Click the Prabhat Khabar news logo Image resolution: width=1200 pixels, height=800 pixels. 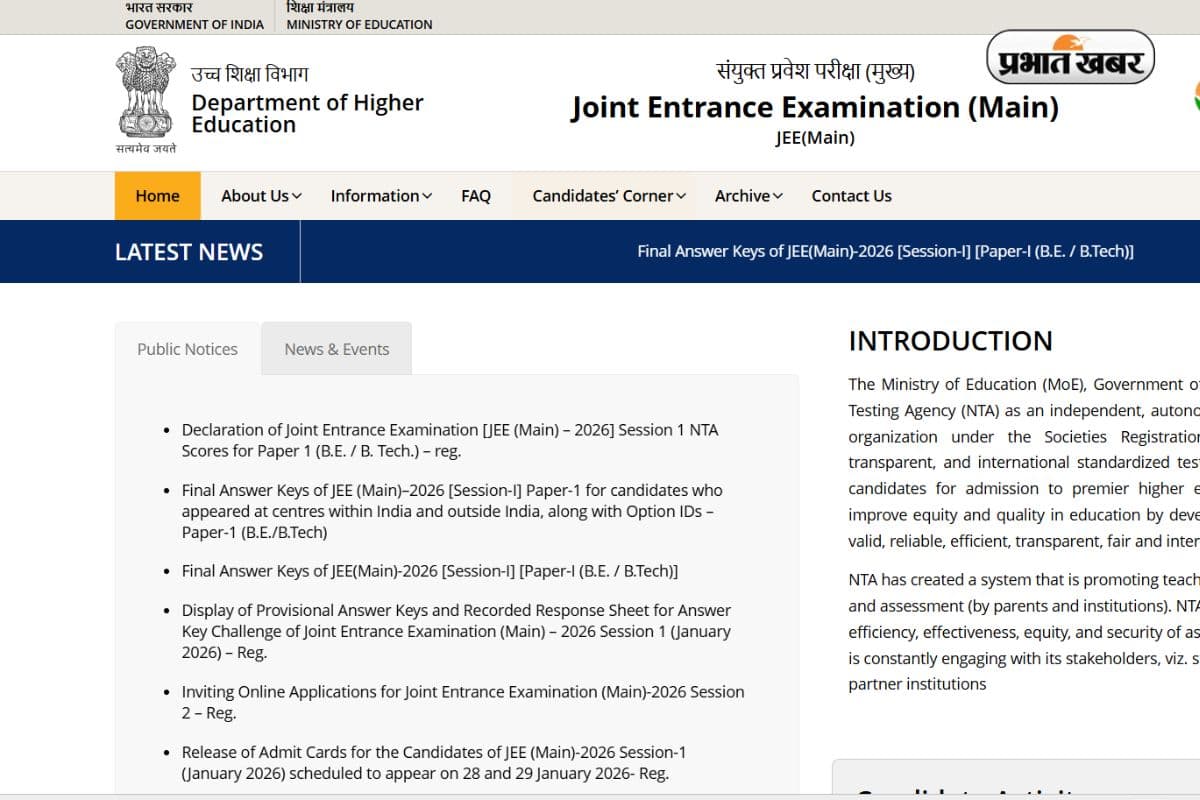tap(1069, 58)
